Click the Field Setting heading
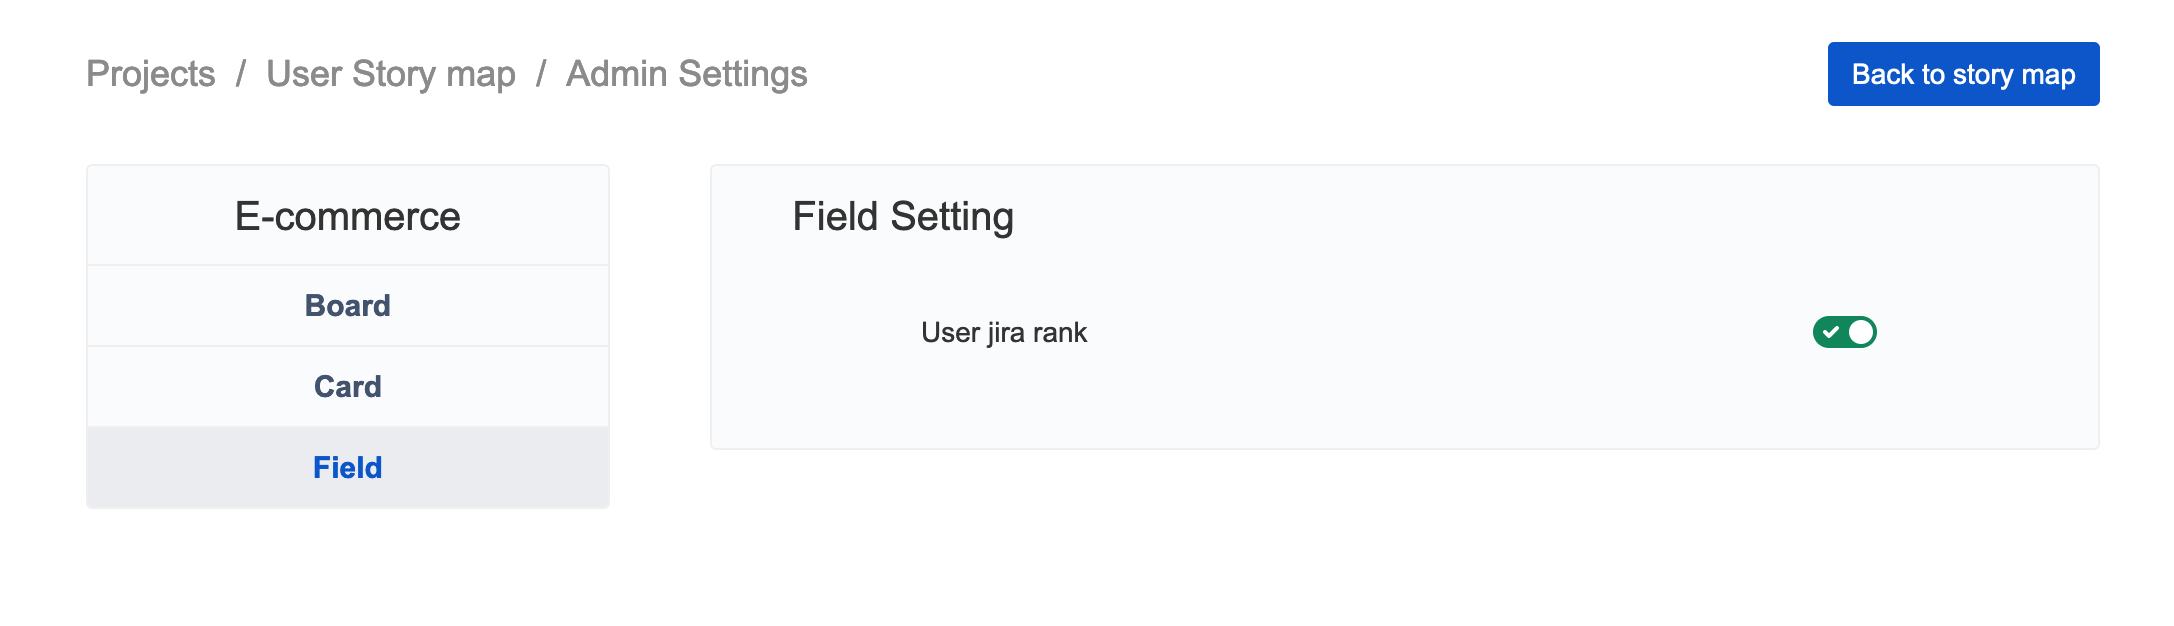 [x=902, y=217]
